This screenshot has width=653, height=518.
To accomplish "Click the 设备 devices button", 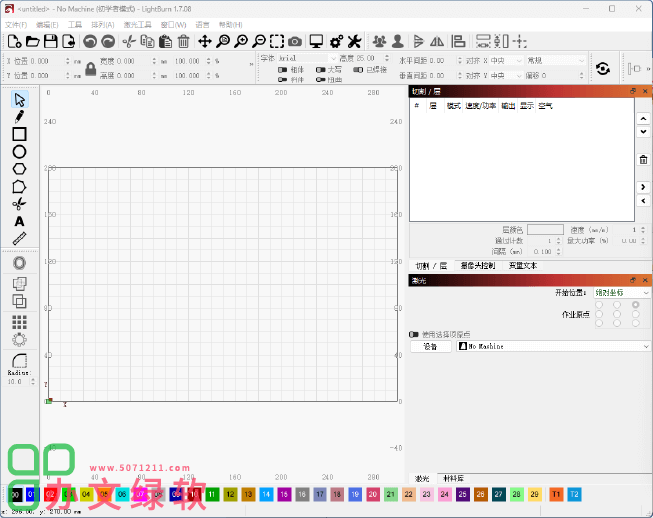I will pyautogui.click(x=431, y=346).
